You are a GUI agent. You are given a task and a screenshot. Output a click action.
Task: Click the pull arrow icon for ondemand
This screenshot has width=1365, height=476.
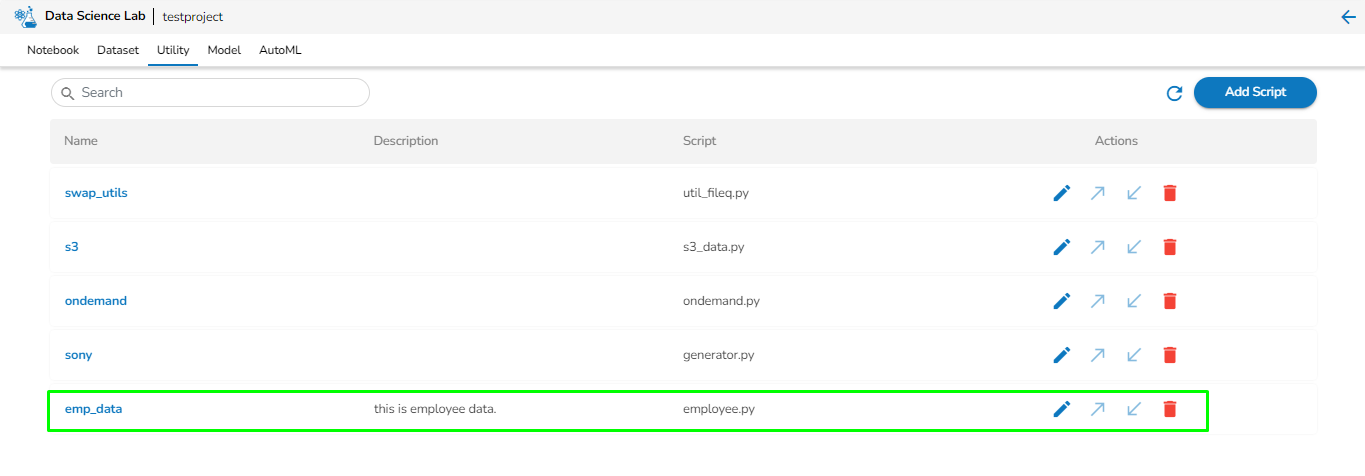point(1134,301)
